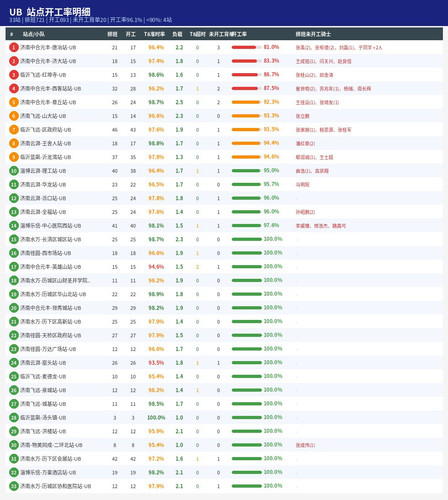The height and width of the screenshot is (500, 448).
Task: Click the title UB 站点开工率明细
Action: pos(50,12)
